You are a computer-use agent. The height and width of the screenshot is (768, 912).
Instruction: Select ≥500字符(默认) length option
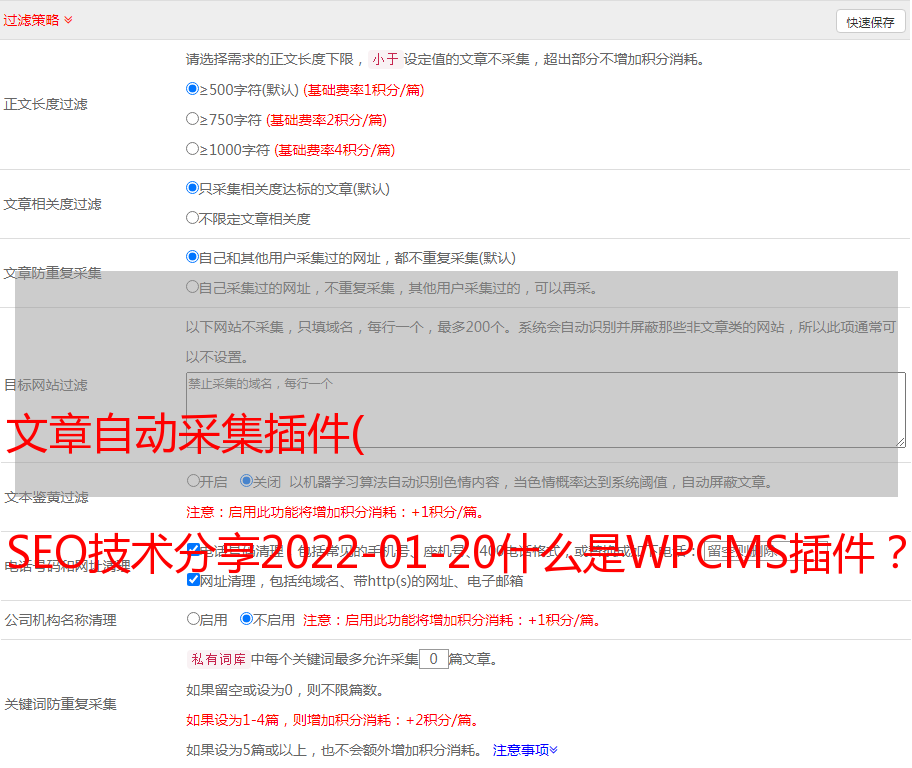click(x=192, y=89)
